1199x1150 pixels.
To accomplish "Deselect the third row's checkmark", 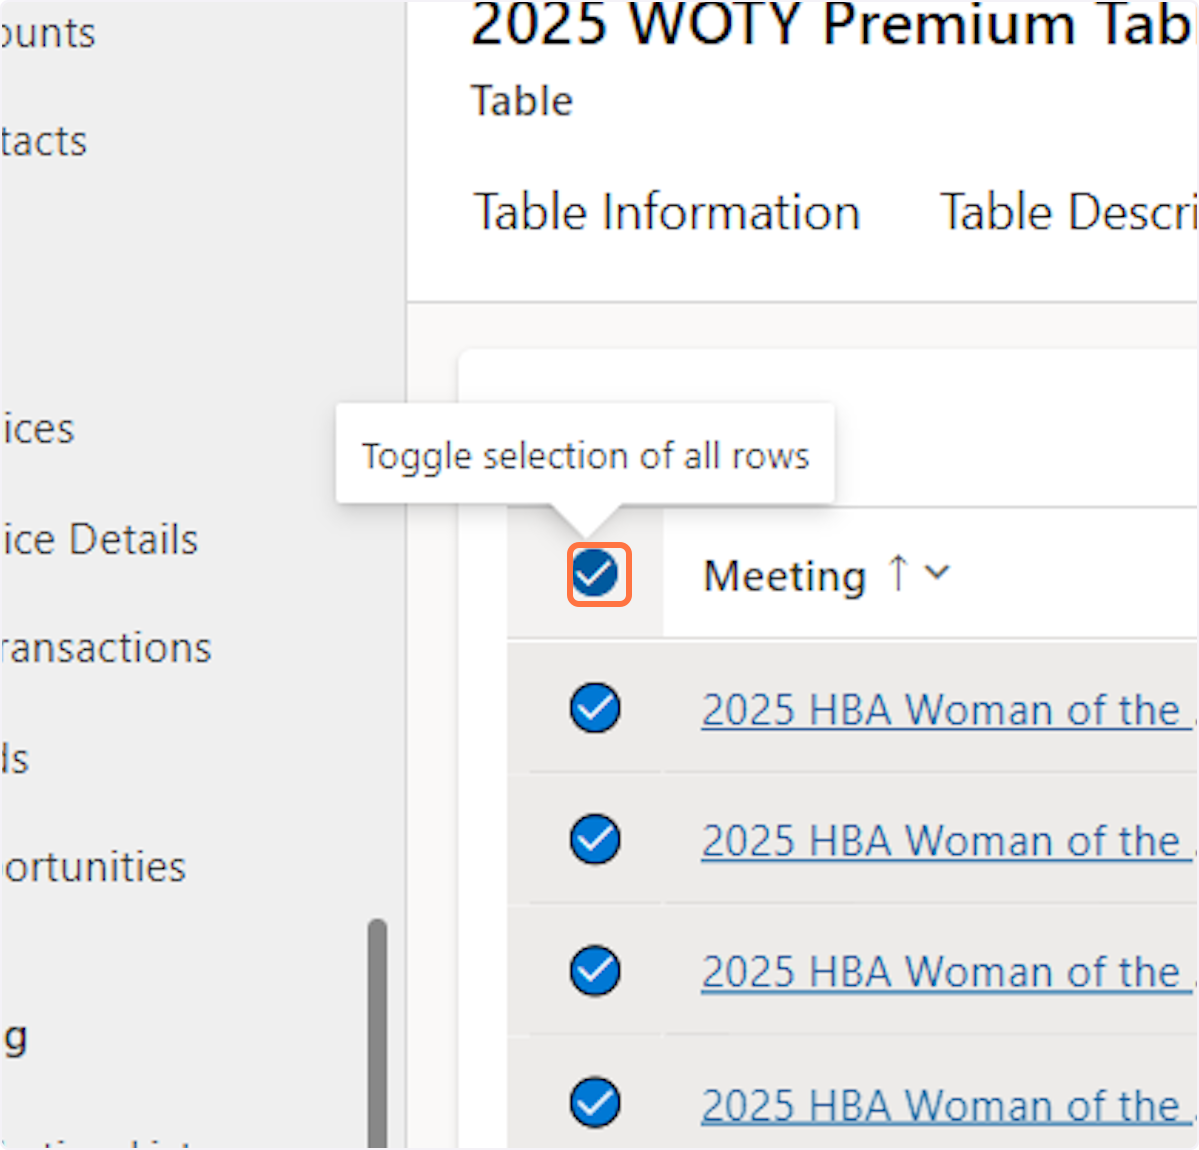I will point(596,971).
